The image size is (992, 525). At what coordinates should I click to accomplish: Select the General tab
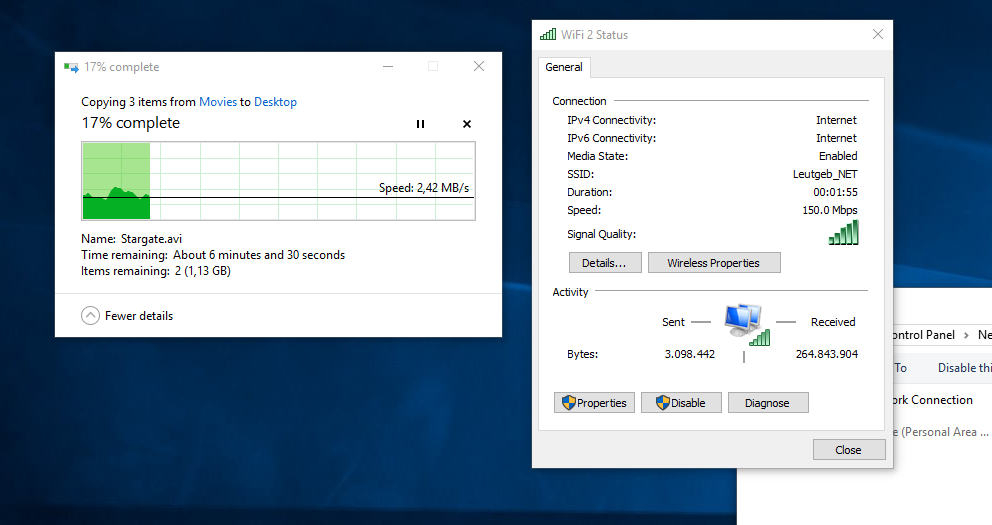click(564, 67)
